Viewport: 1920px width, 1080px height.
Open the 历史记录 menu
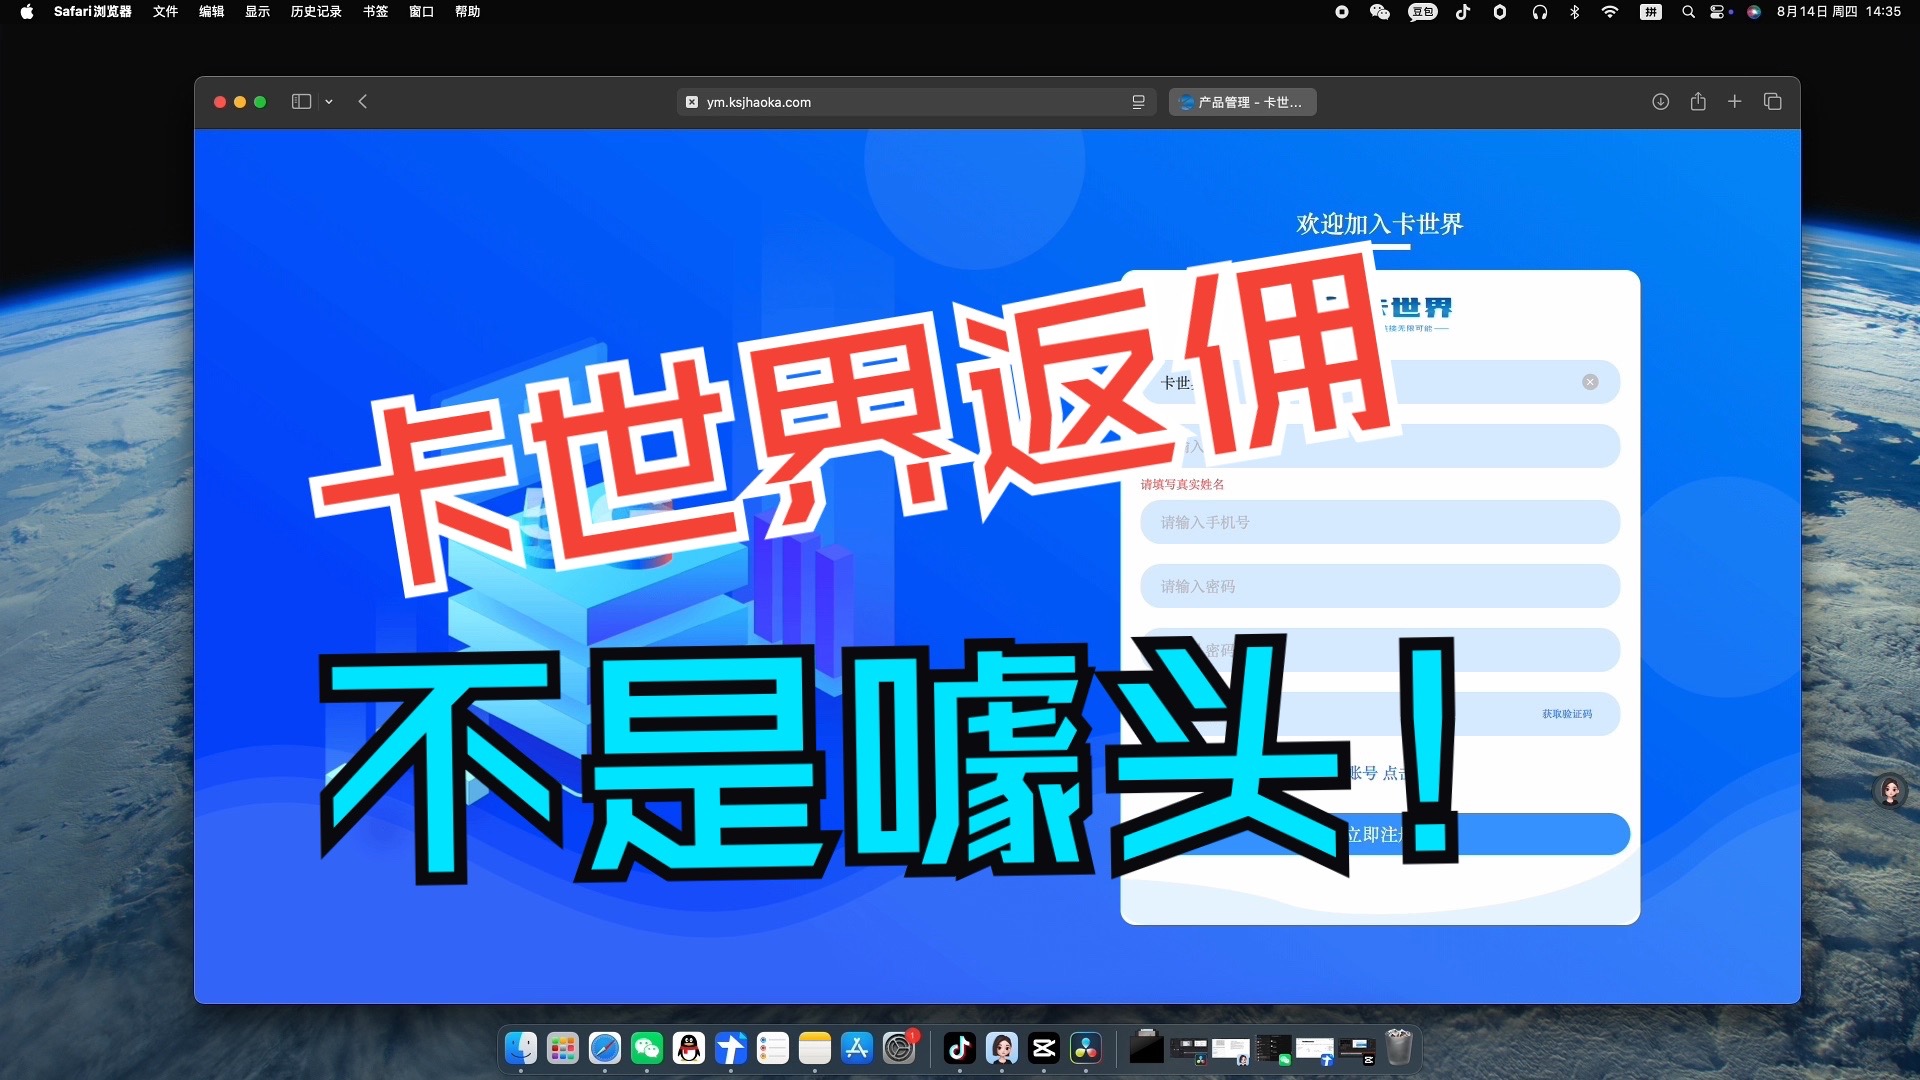coord(316,12)
